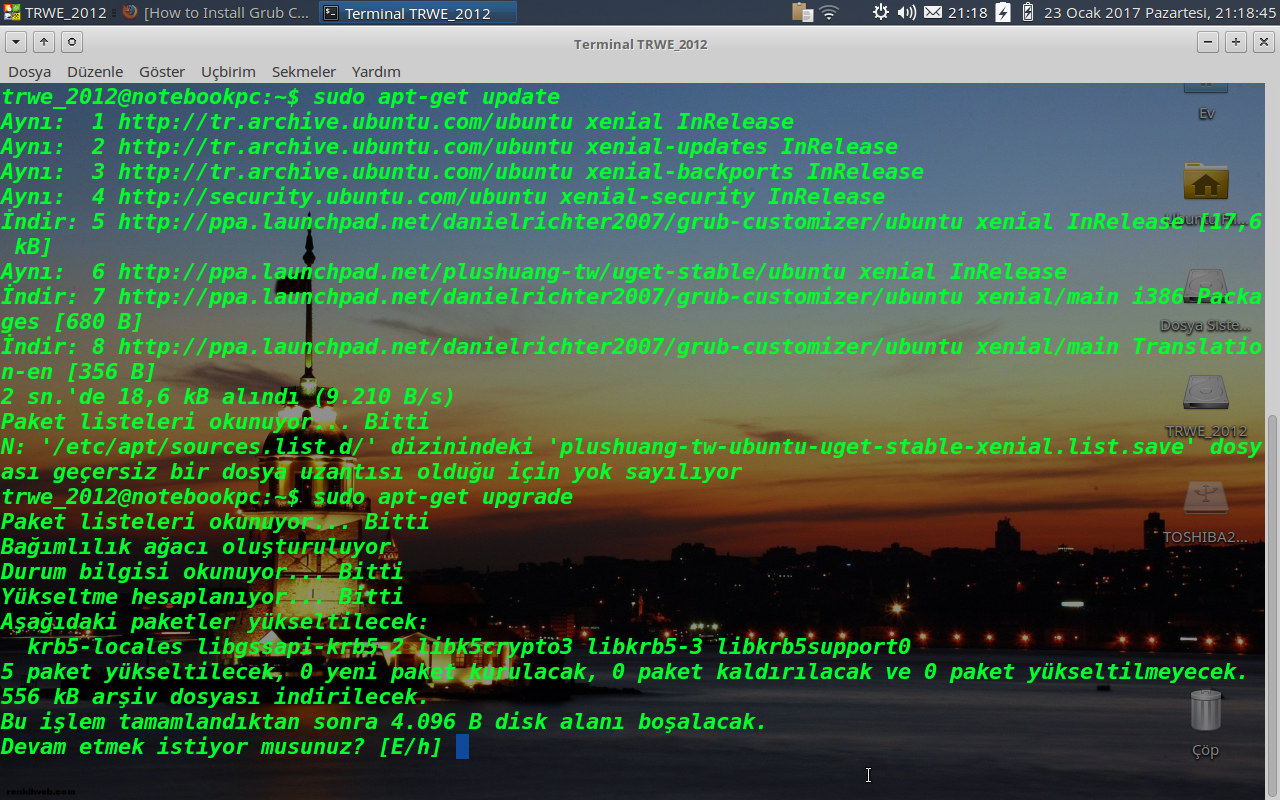
Task: Click the Çöp trash desktop icon
Action: pyautogui.click(x=1206, y=710)
